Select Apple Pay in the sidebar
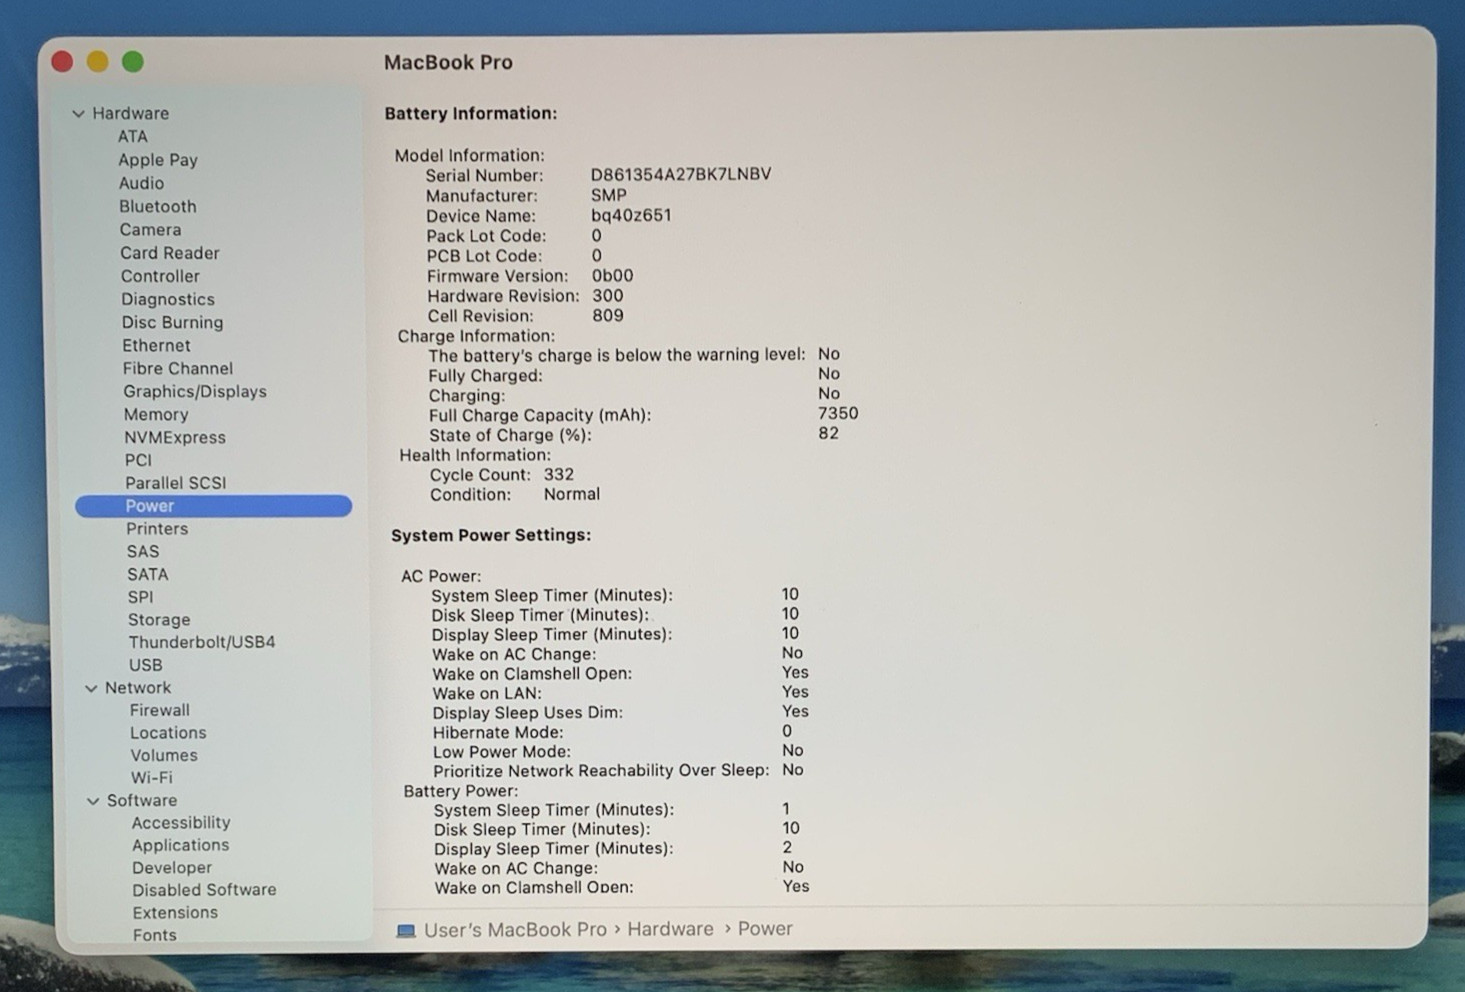 click(158, 160)
